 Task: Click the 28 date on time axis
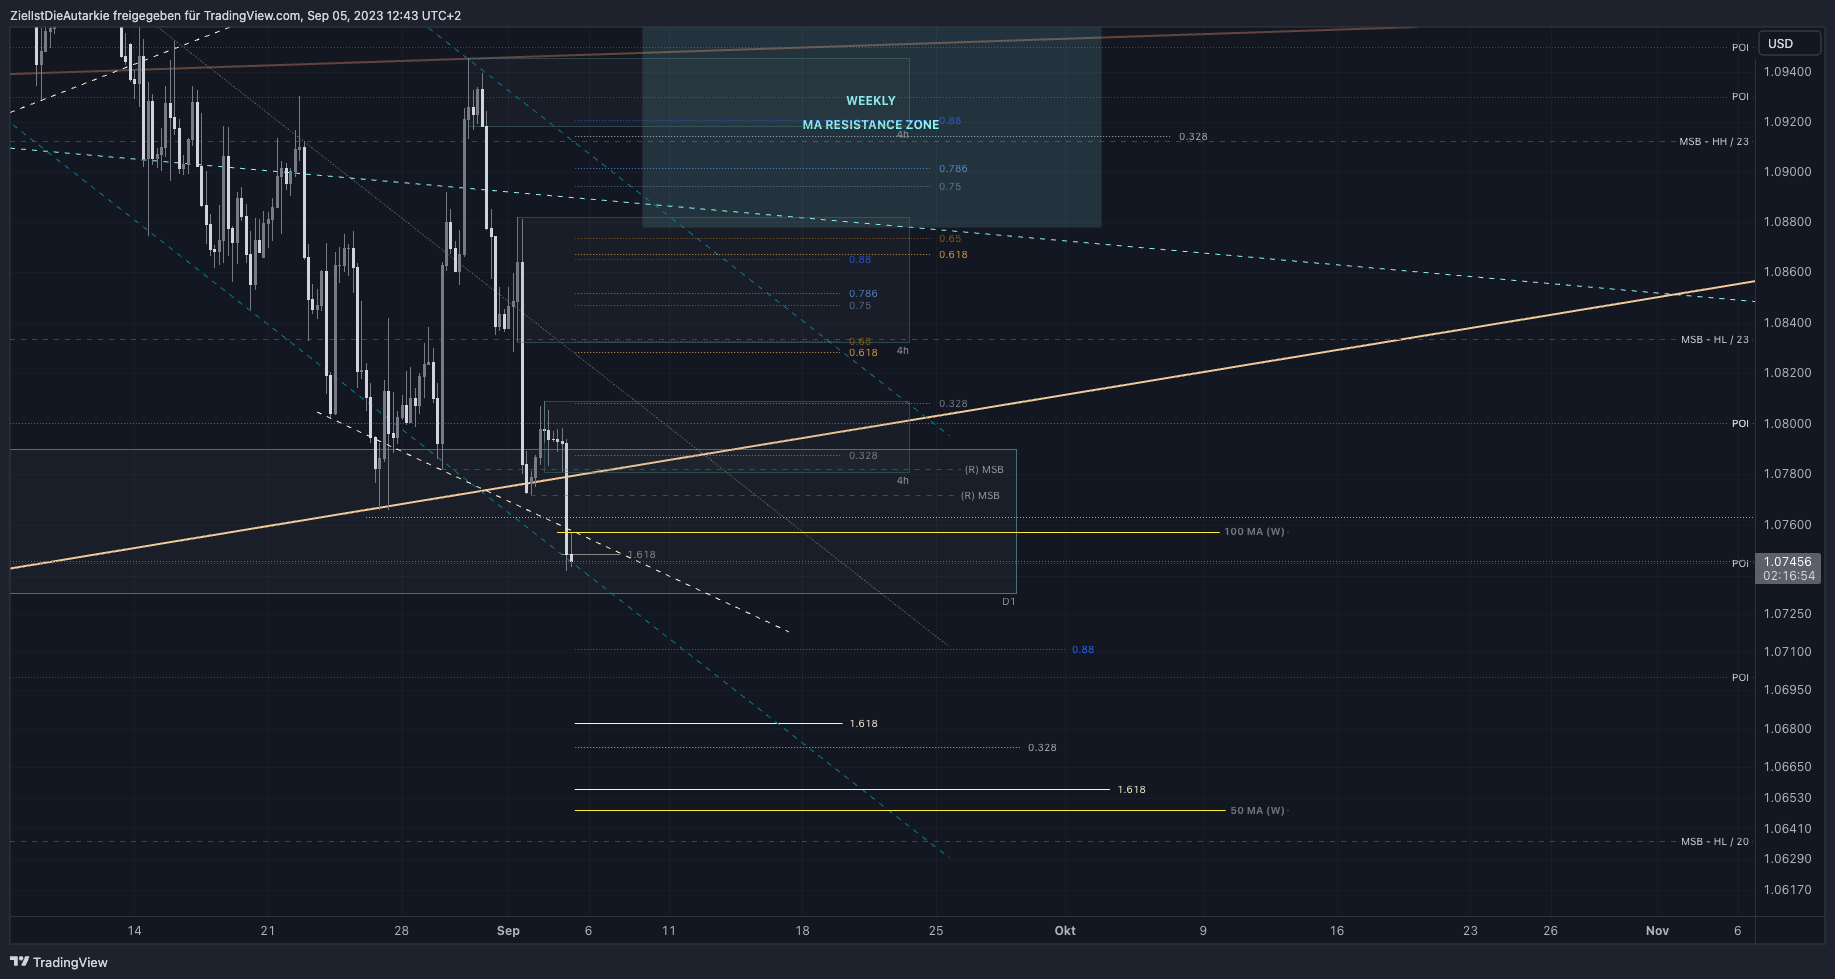pos(402,931)
